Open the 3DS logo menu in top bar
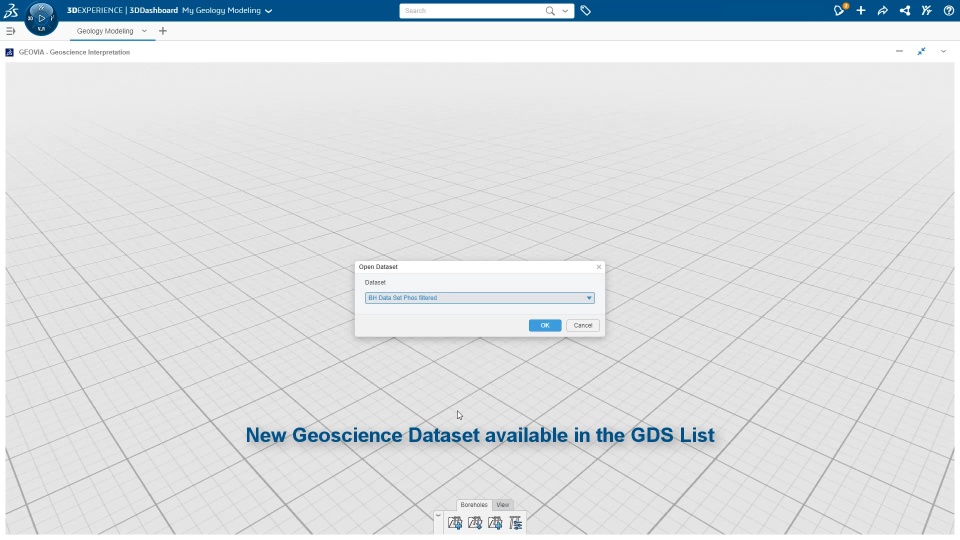960x540 pixels. pos(11,10)
